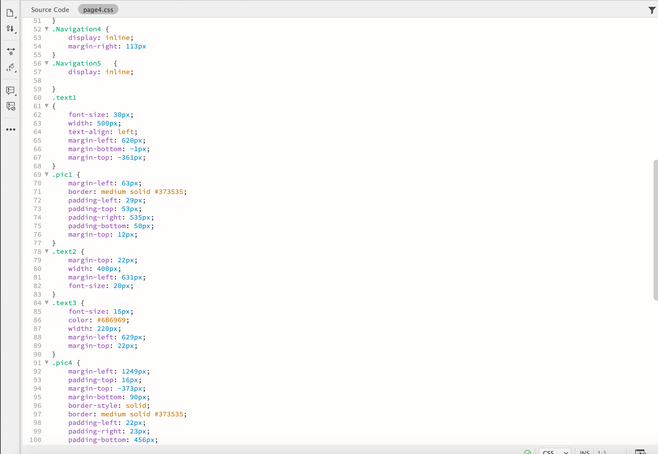Viewport: 658px width, 454px height.
Task: Open the Customize Toolbar three-dots icon
Action: tap(10, 129)
